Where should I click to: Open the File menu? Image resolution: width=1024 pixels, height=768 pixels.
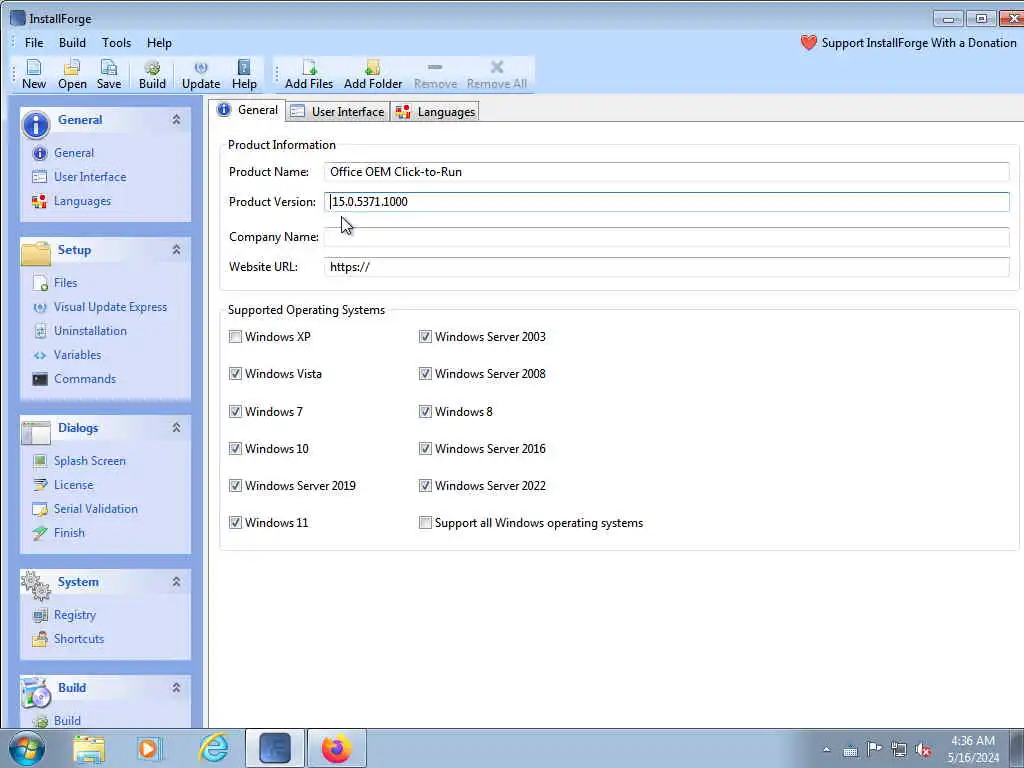tap(34, 43)
